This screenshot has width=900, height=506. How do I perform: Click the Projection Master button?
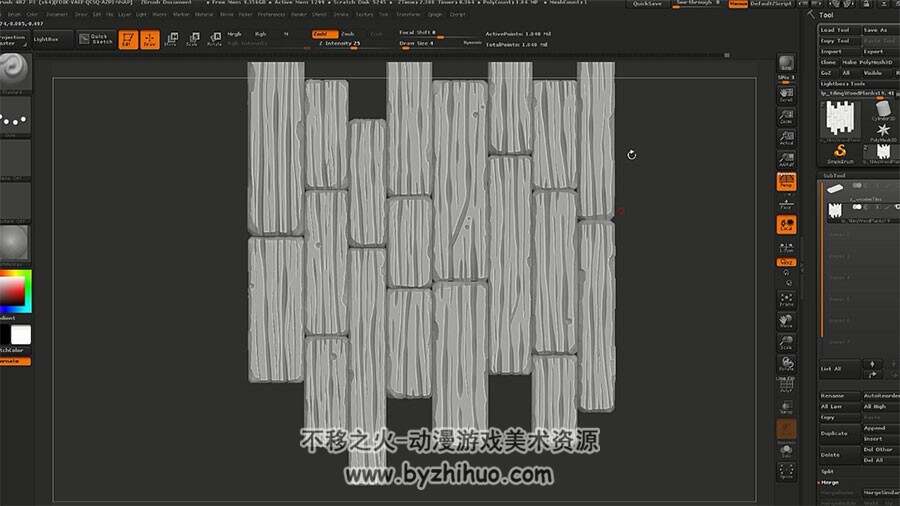point(13,39)
